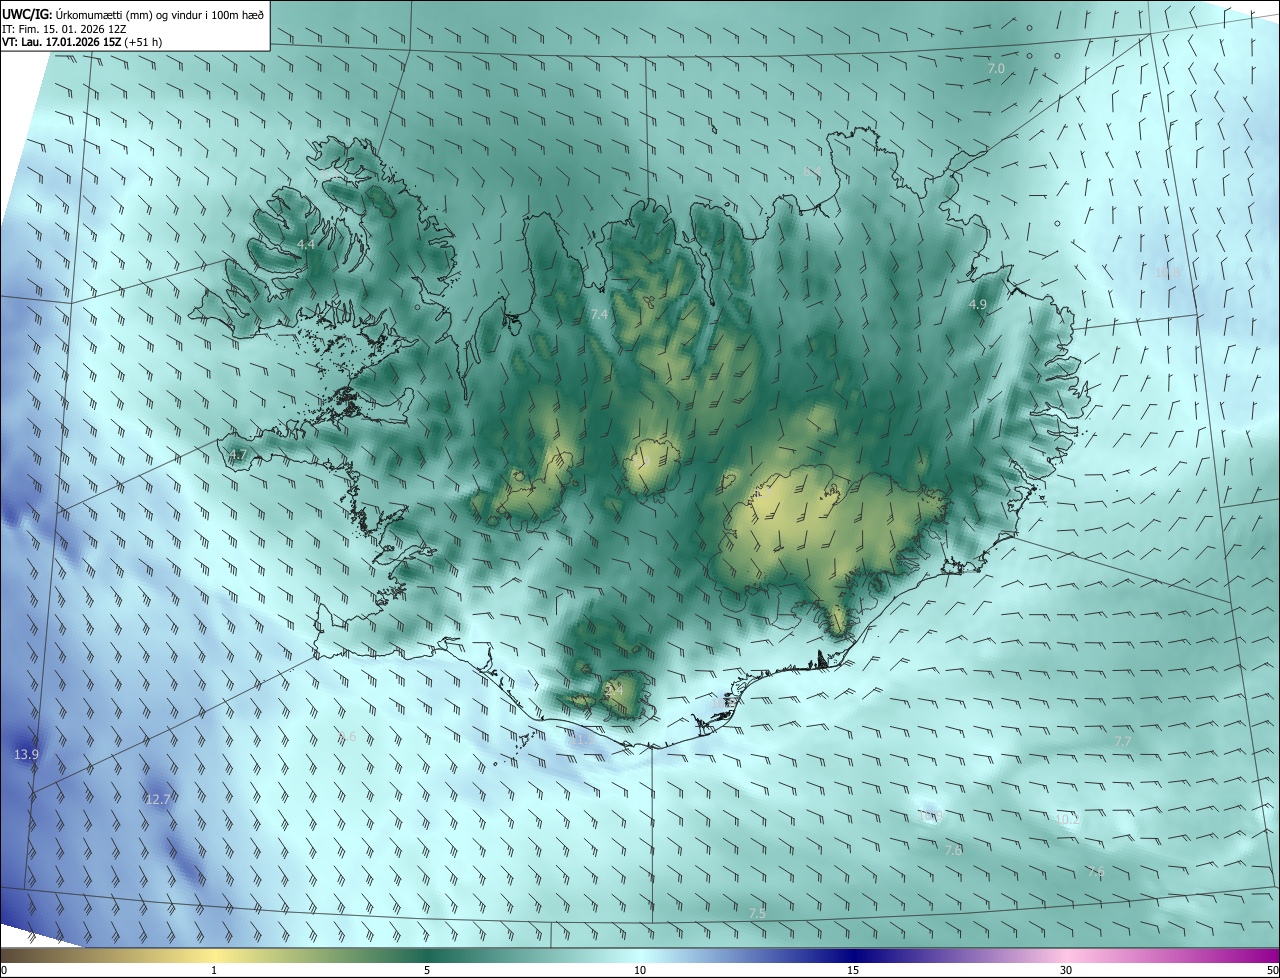
Task: Click the 11.5 value off south coast
Action: 584,740
